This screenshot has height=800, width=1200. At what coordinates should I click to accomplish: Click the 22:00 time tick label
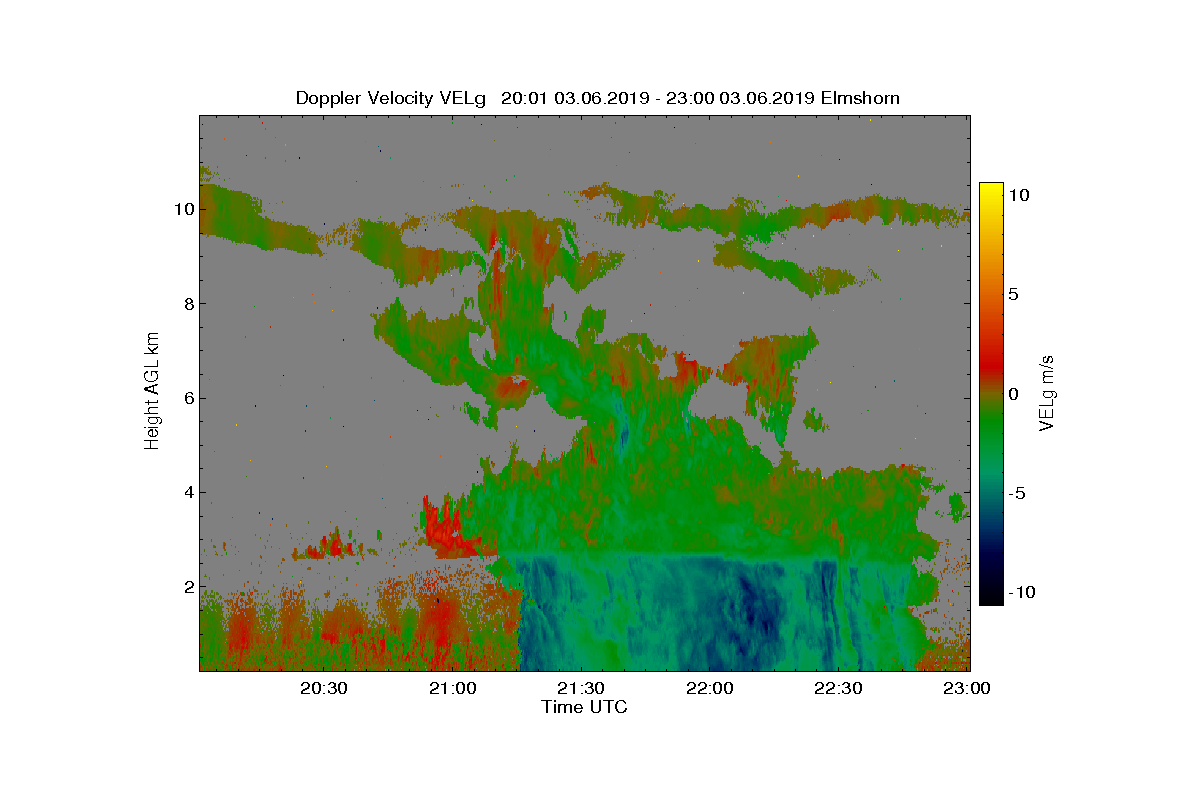pyautogui.click(x=712, y=688)
